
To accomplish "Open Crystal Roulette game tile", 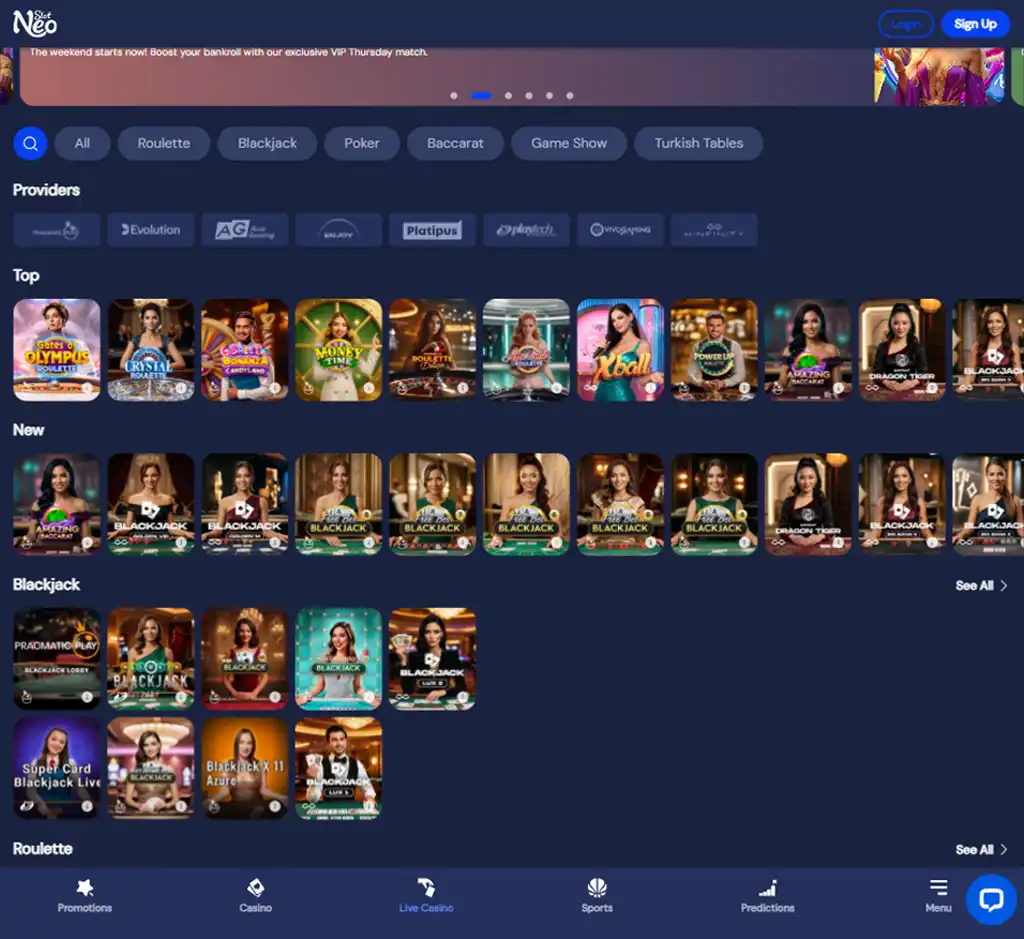I will point(151,350).
